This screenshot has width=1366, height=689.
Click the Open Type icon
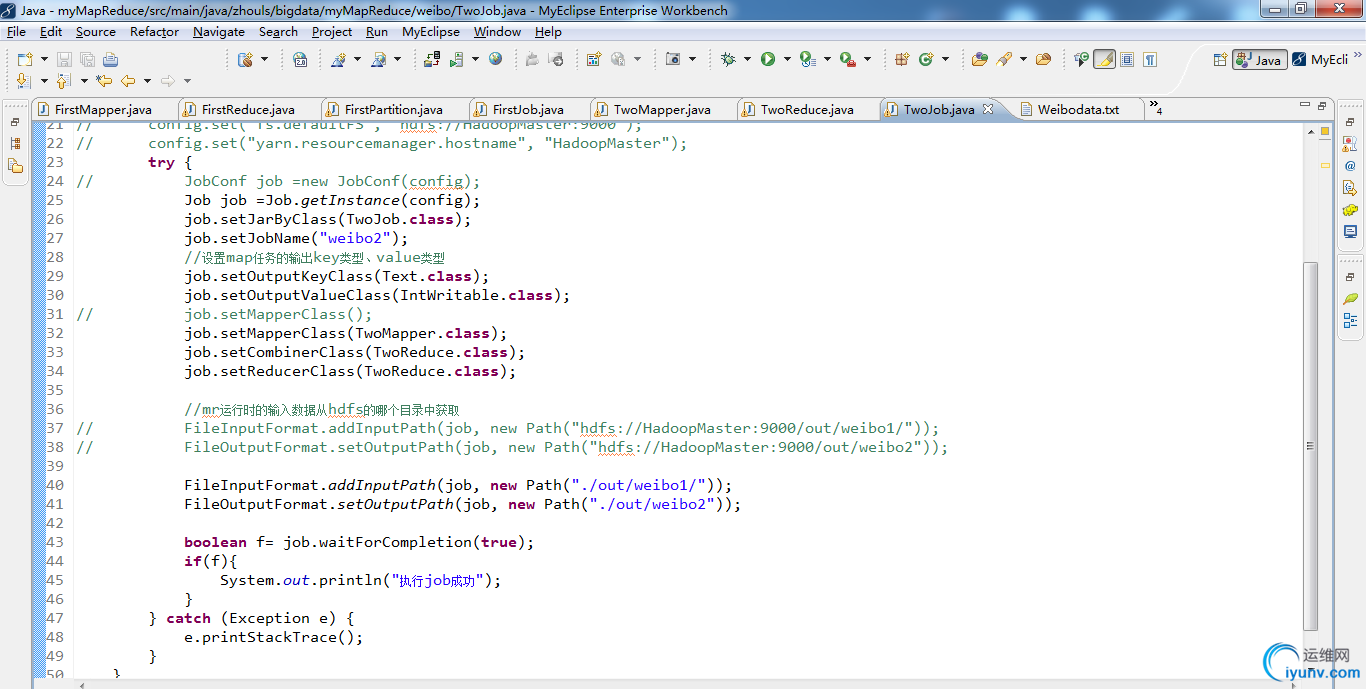[979, 59]
